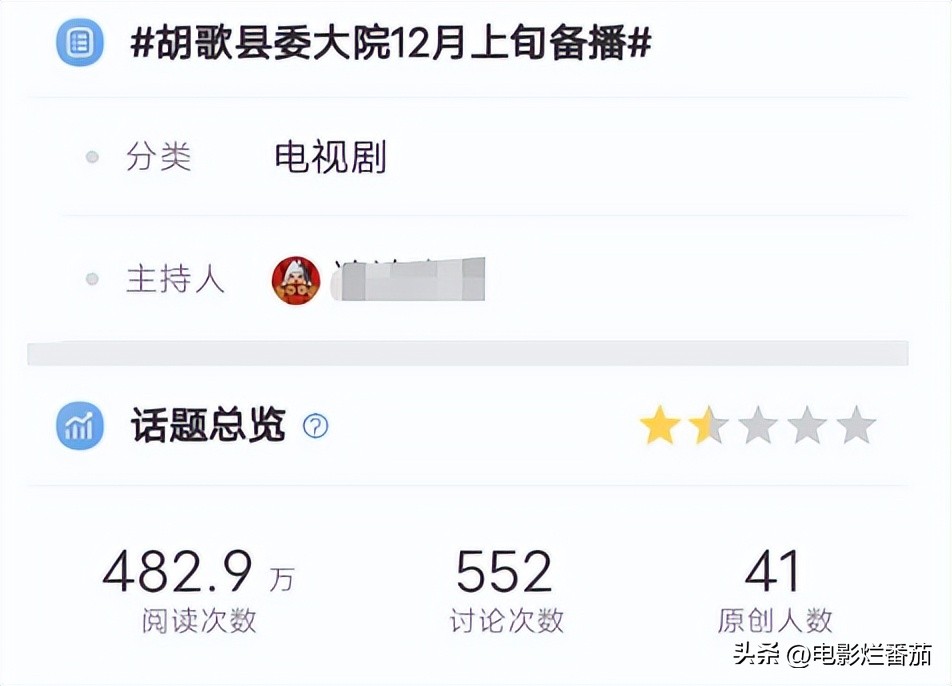The image size is (952, 686).
Task: Click the blurred host username
Action: [408, 279]
